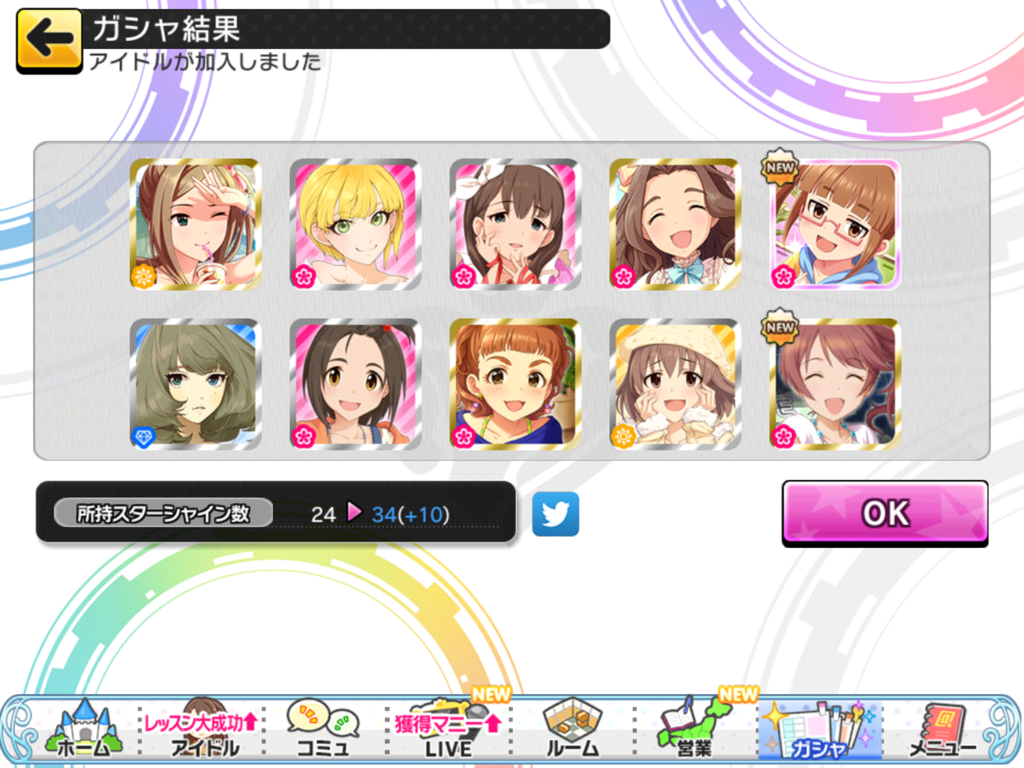The image size is (1024, 768).
Task: Confirm with the pink OK button
Action: coord(885,513)
